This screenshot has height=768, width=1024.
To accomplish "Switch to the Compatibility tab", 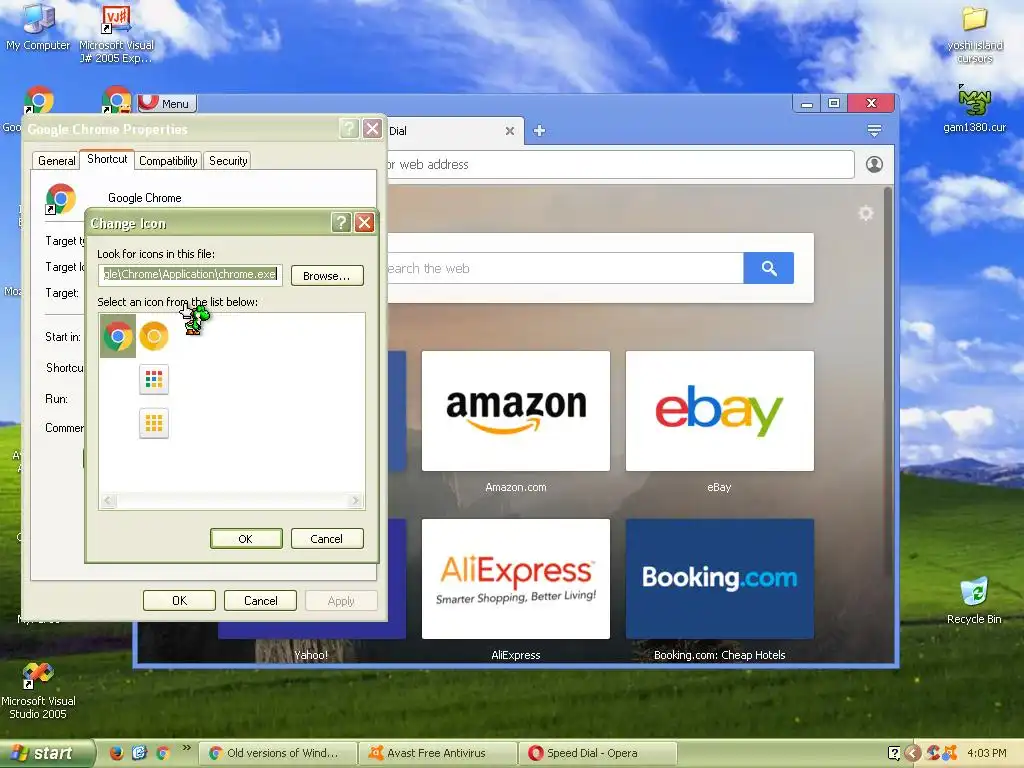I will coord(168,161).
